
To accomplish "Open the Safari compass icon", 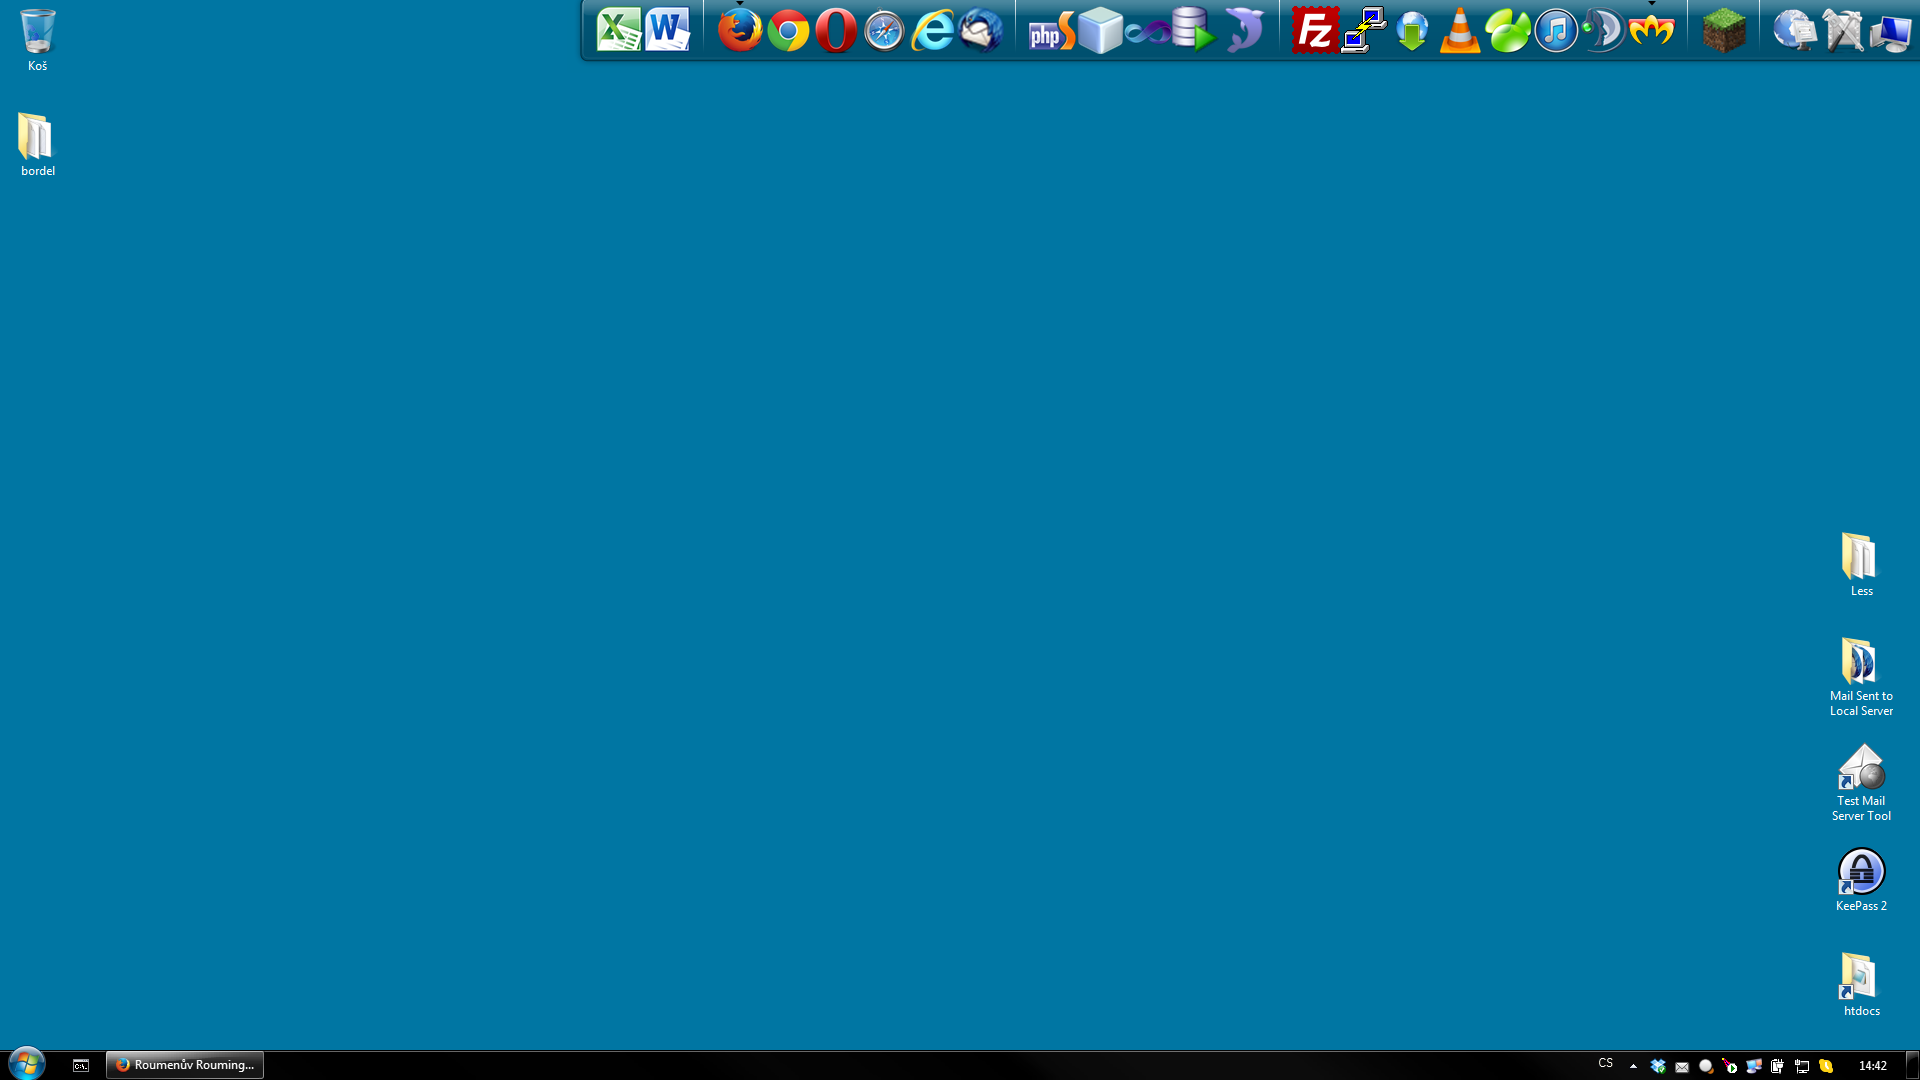I will tap(884, 30).
